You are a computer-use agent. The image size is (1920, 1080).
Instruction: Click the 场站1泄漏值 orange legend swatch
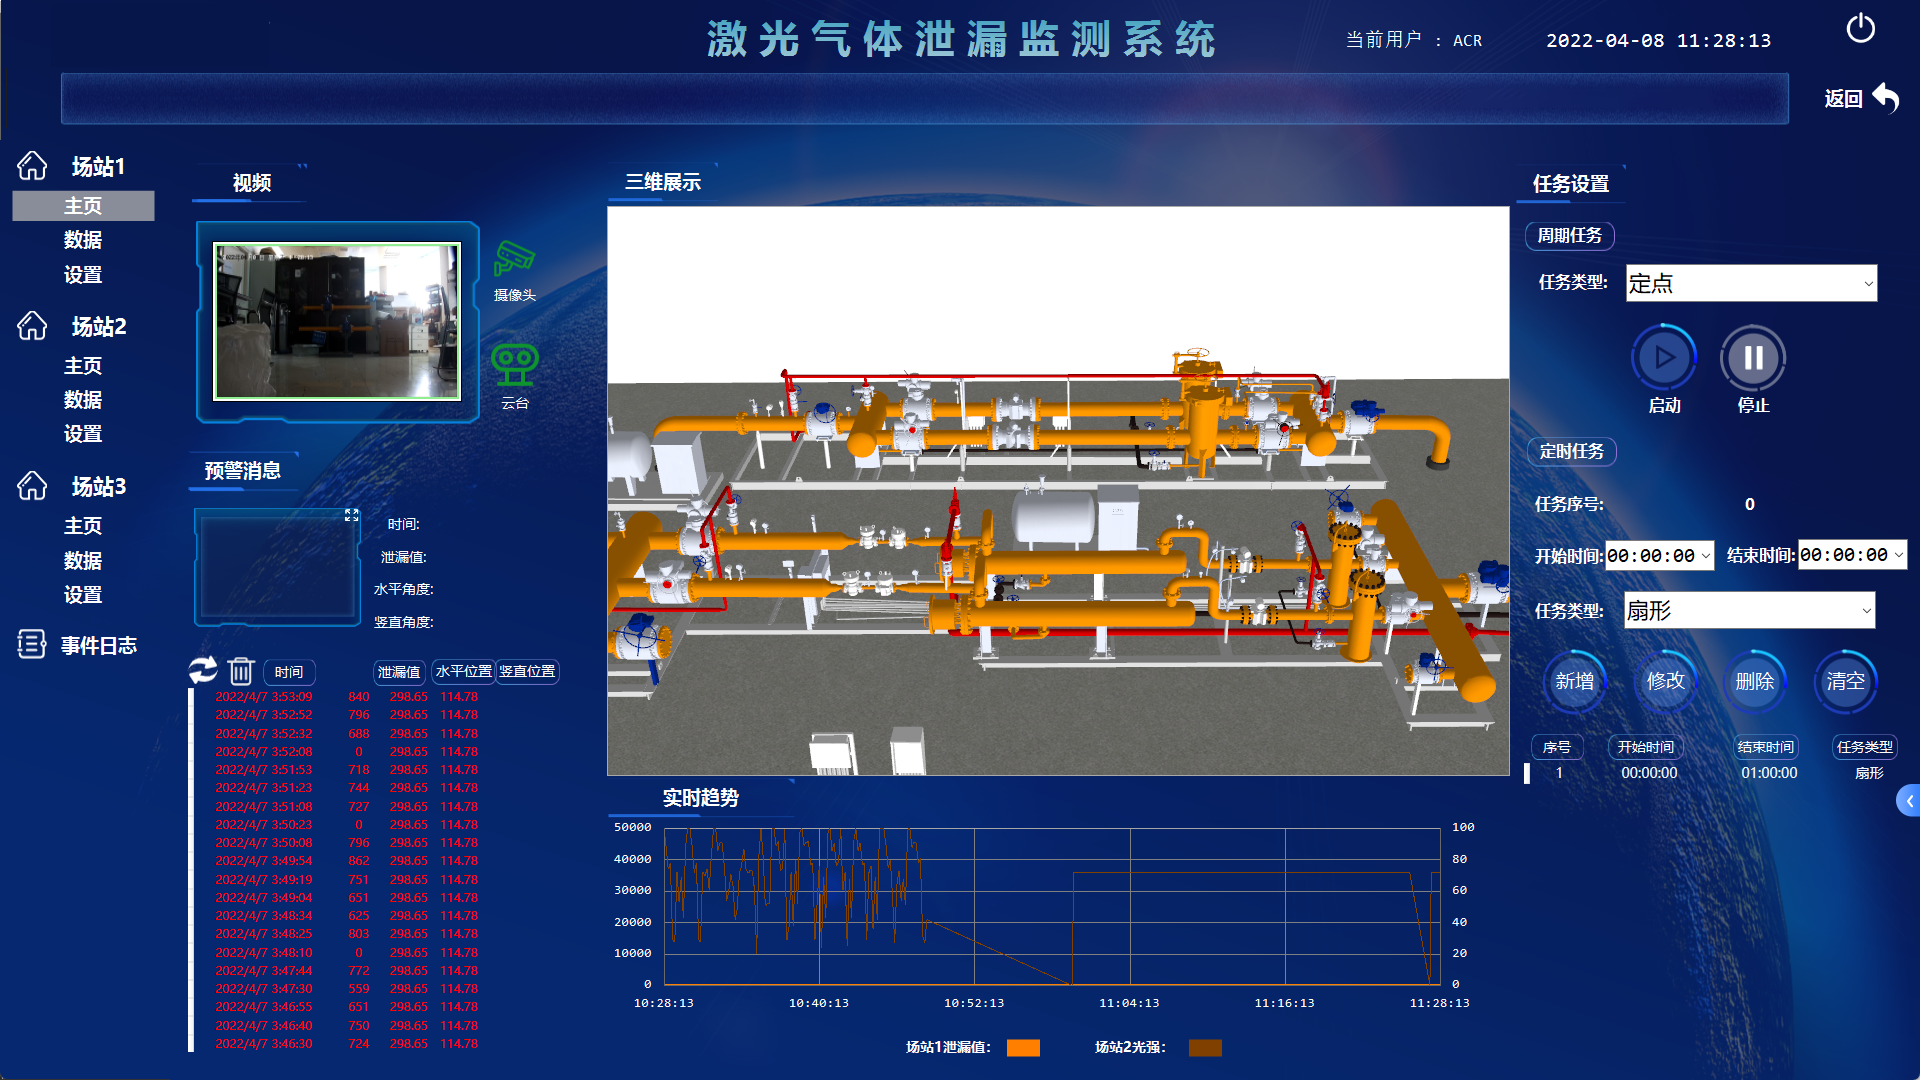(1023, 1047)
